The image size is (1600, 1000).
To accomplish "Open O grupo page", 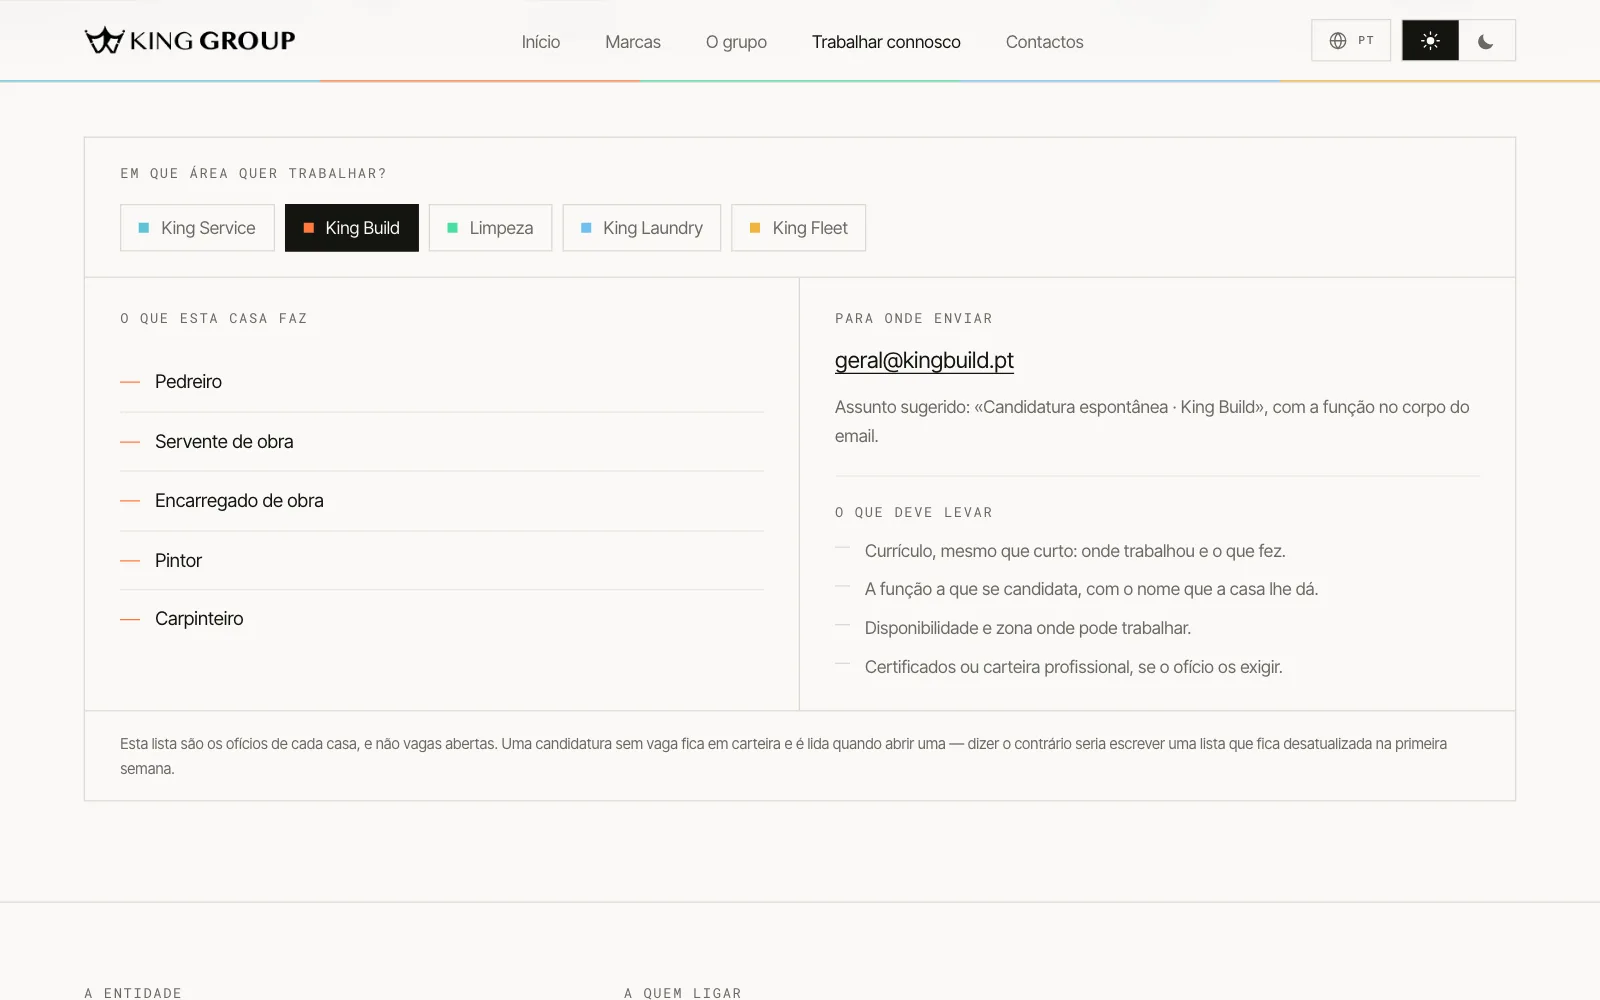I will click(x=736, y=42).
